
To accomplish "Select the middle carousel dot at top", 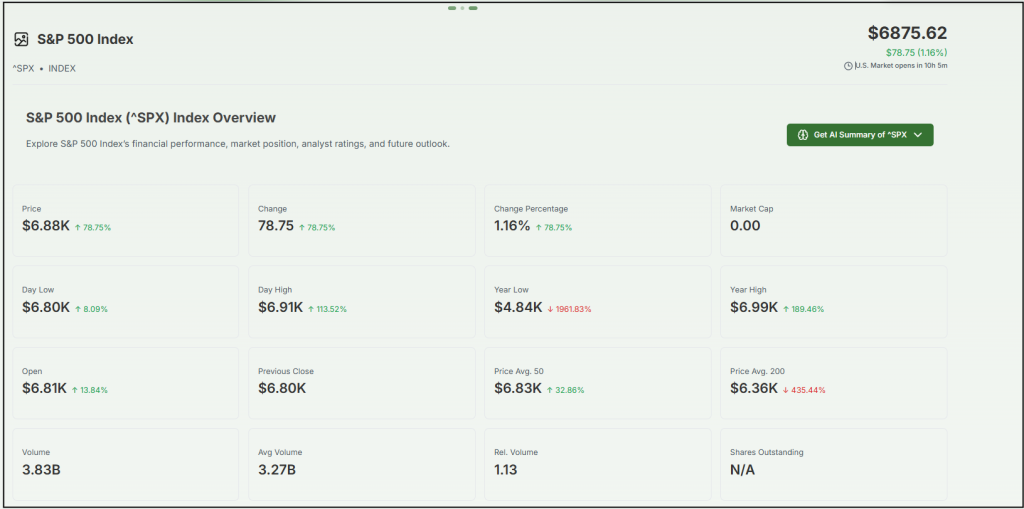I will [462, 8].
